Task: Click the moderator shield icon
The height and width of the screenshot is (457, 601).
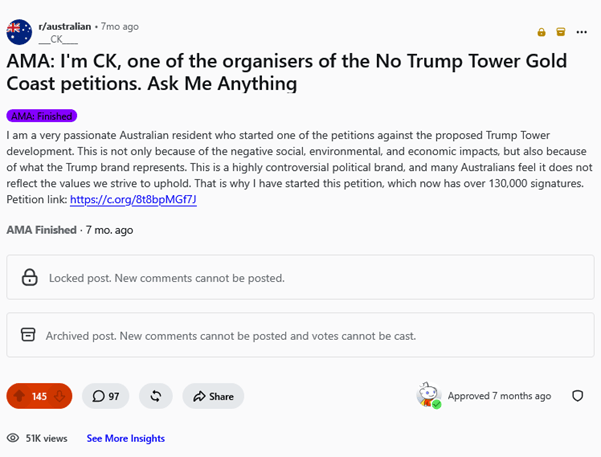Action: point(577,396)
